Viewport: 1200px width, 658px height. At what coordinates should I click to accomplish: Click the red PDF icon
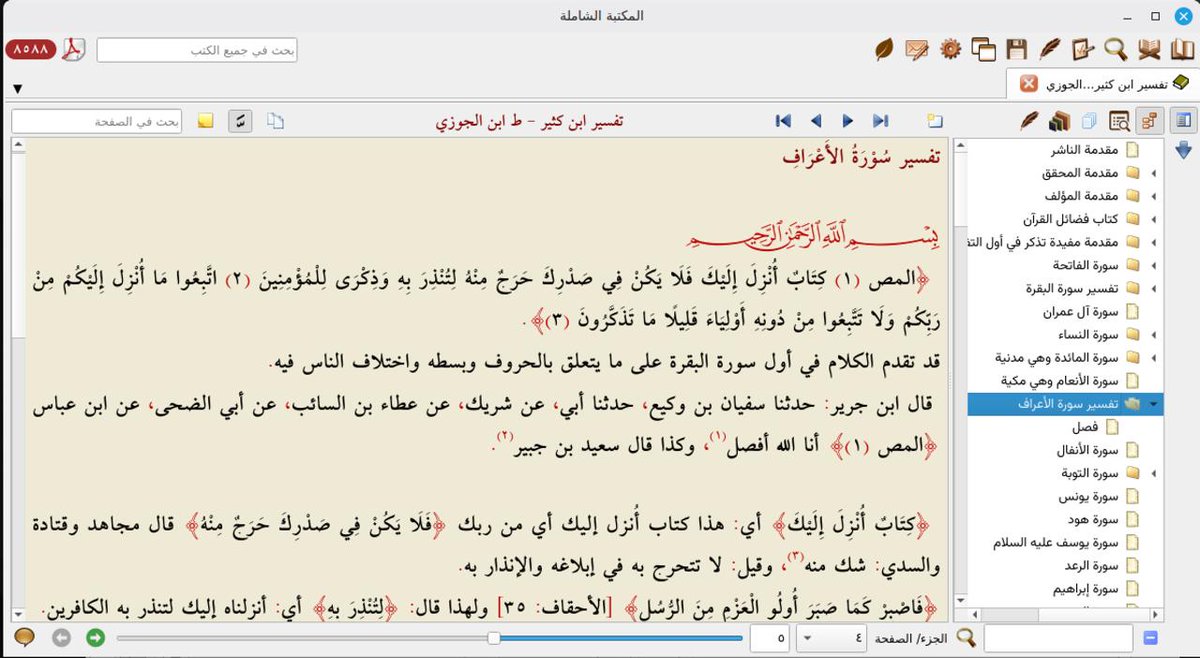pos(76,49)
